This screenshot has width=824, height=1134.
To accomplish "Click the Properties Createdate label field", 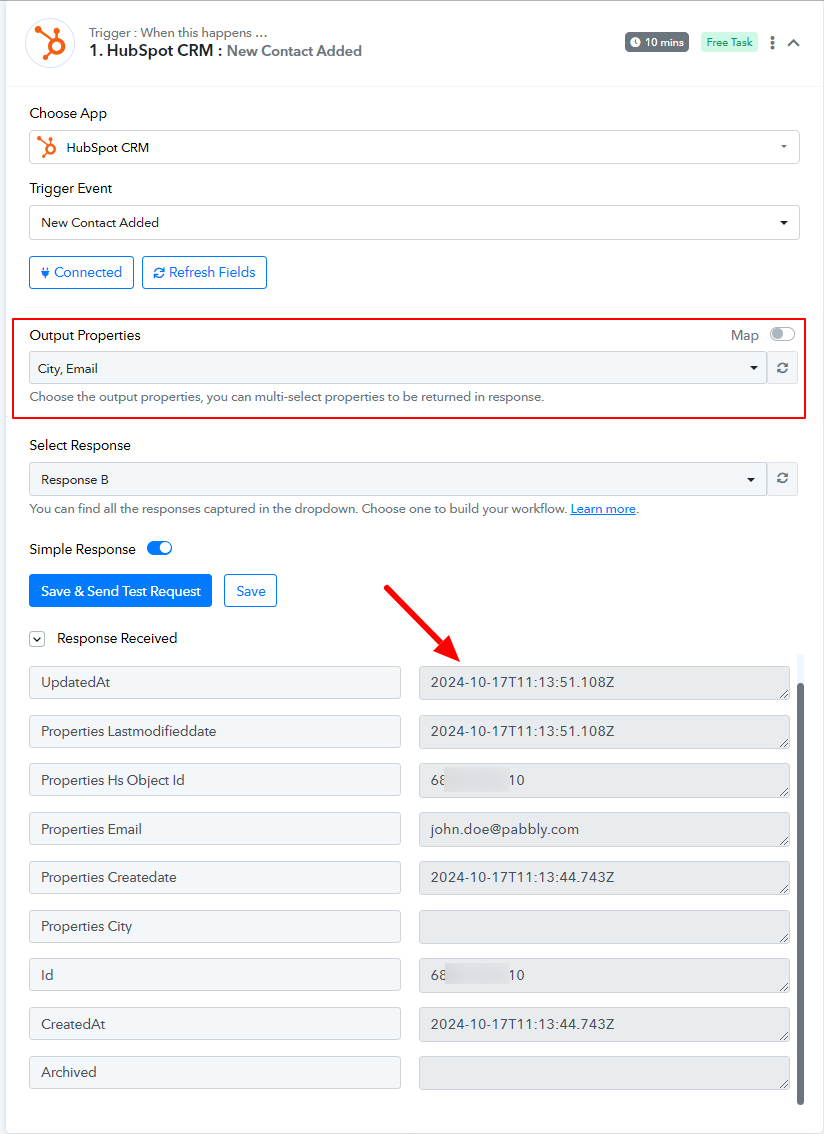I will click(x=215, y=877).
